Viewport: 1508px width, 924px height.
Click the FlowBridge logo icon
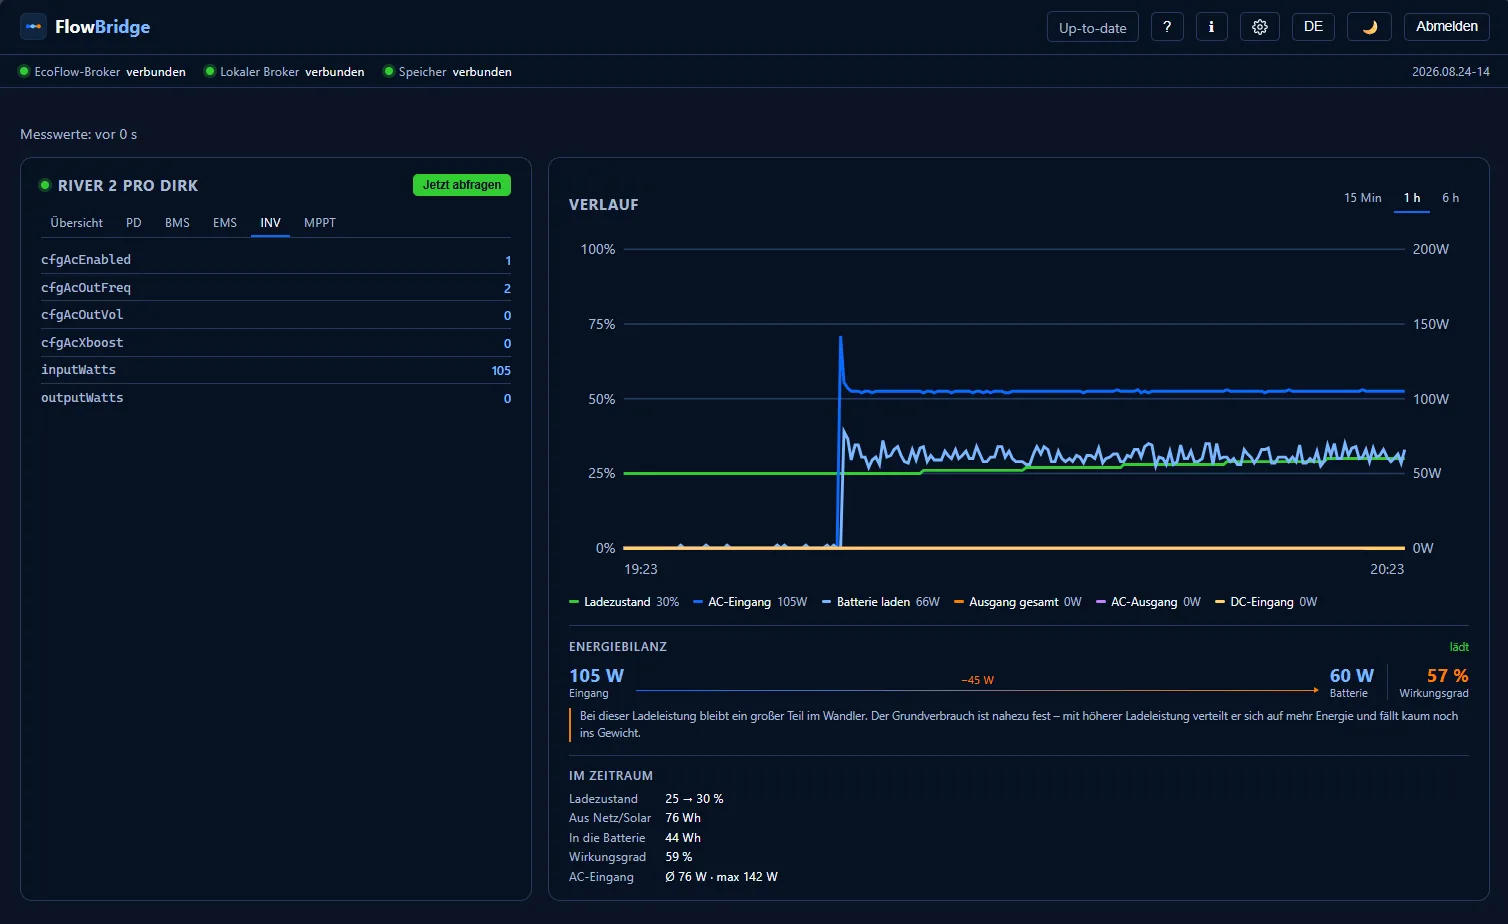point(33,27)
